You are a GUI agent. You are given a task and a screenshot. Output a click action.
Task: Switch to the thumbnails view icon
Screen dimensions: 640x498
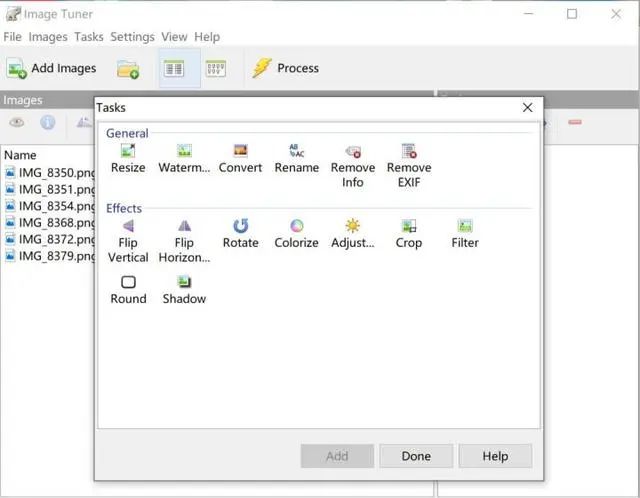(216, 69)
